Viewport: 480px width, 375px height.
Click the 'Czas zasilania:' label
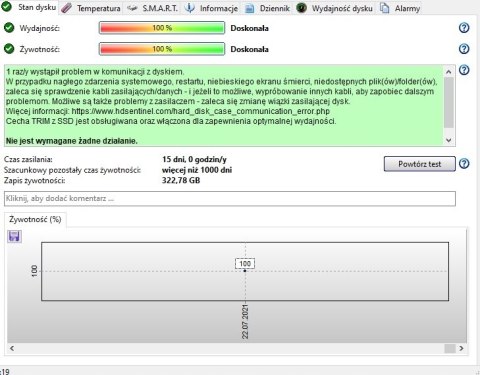click(x=28, y=159)
